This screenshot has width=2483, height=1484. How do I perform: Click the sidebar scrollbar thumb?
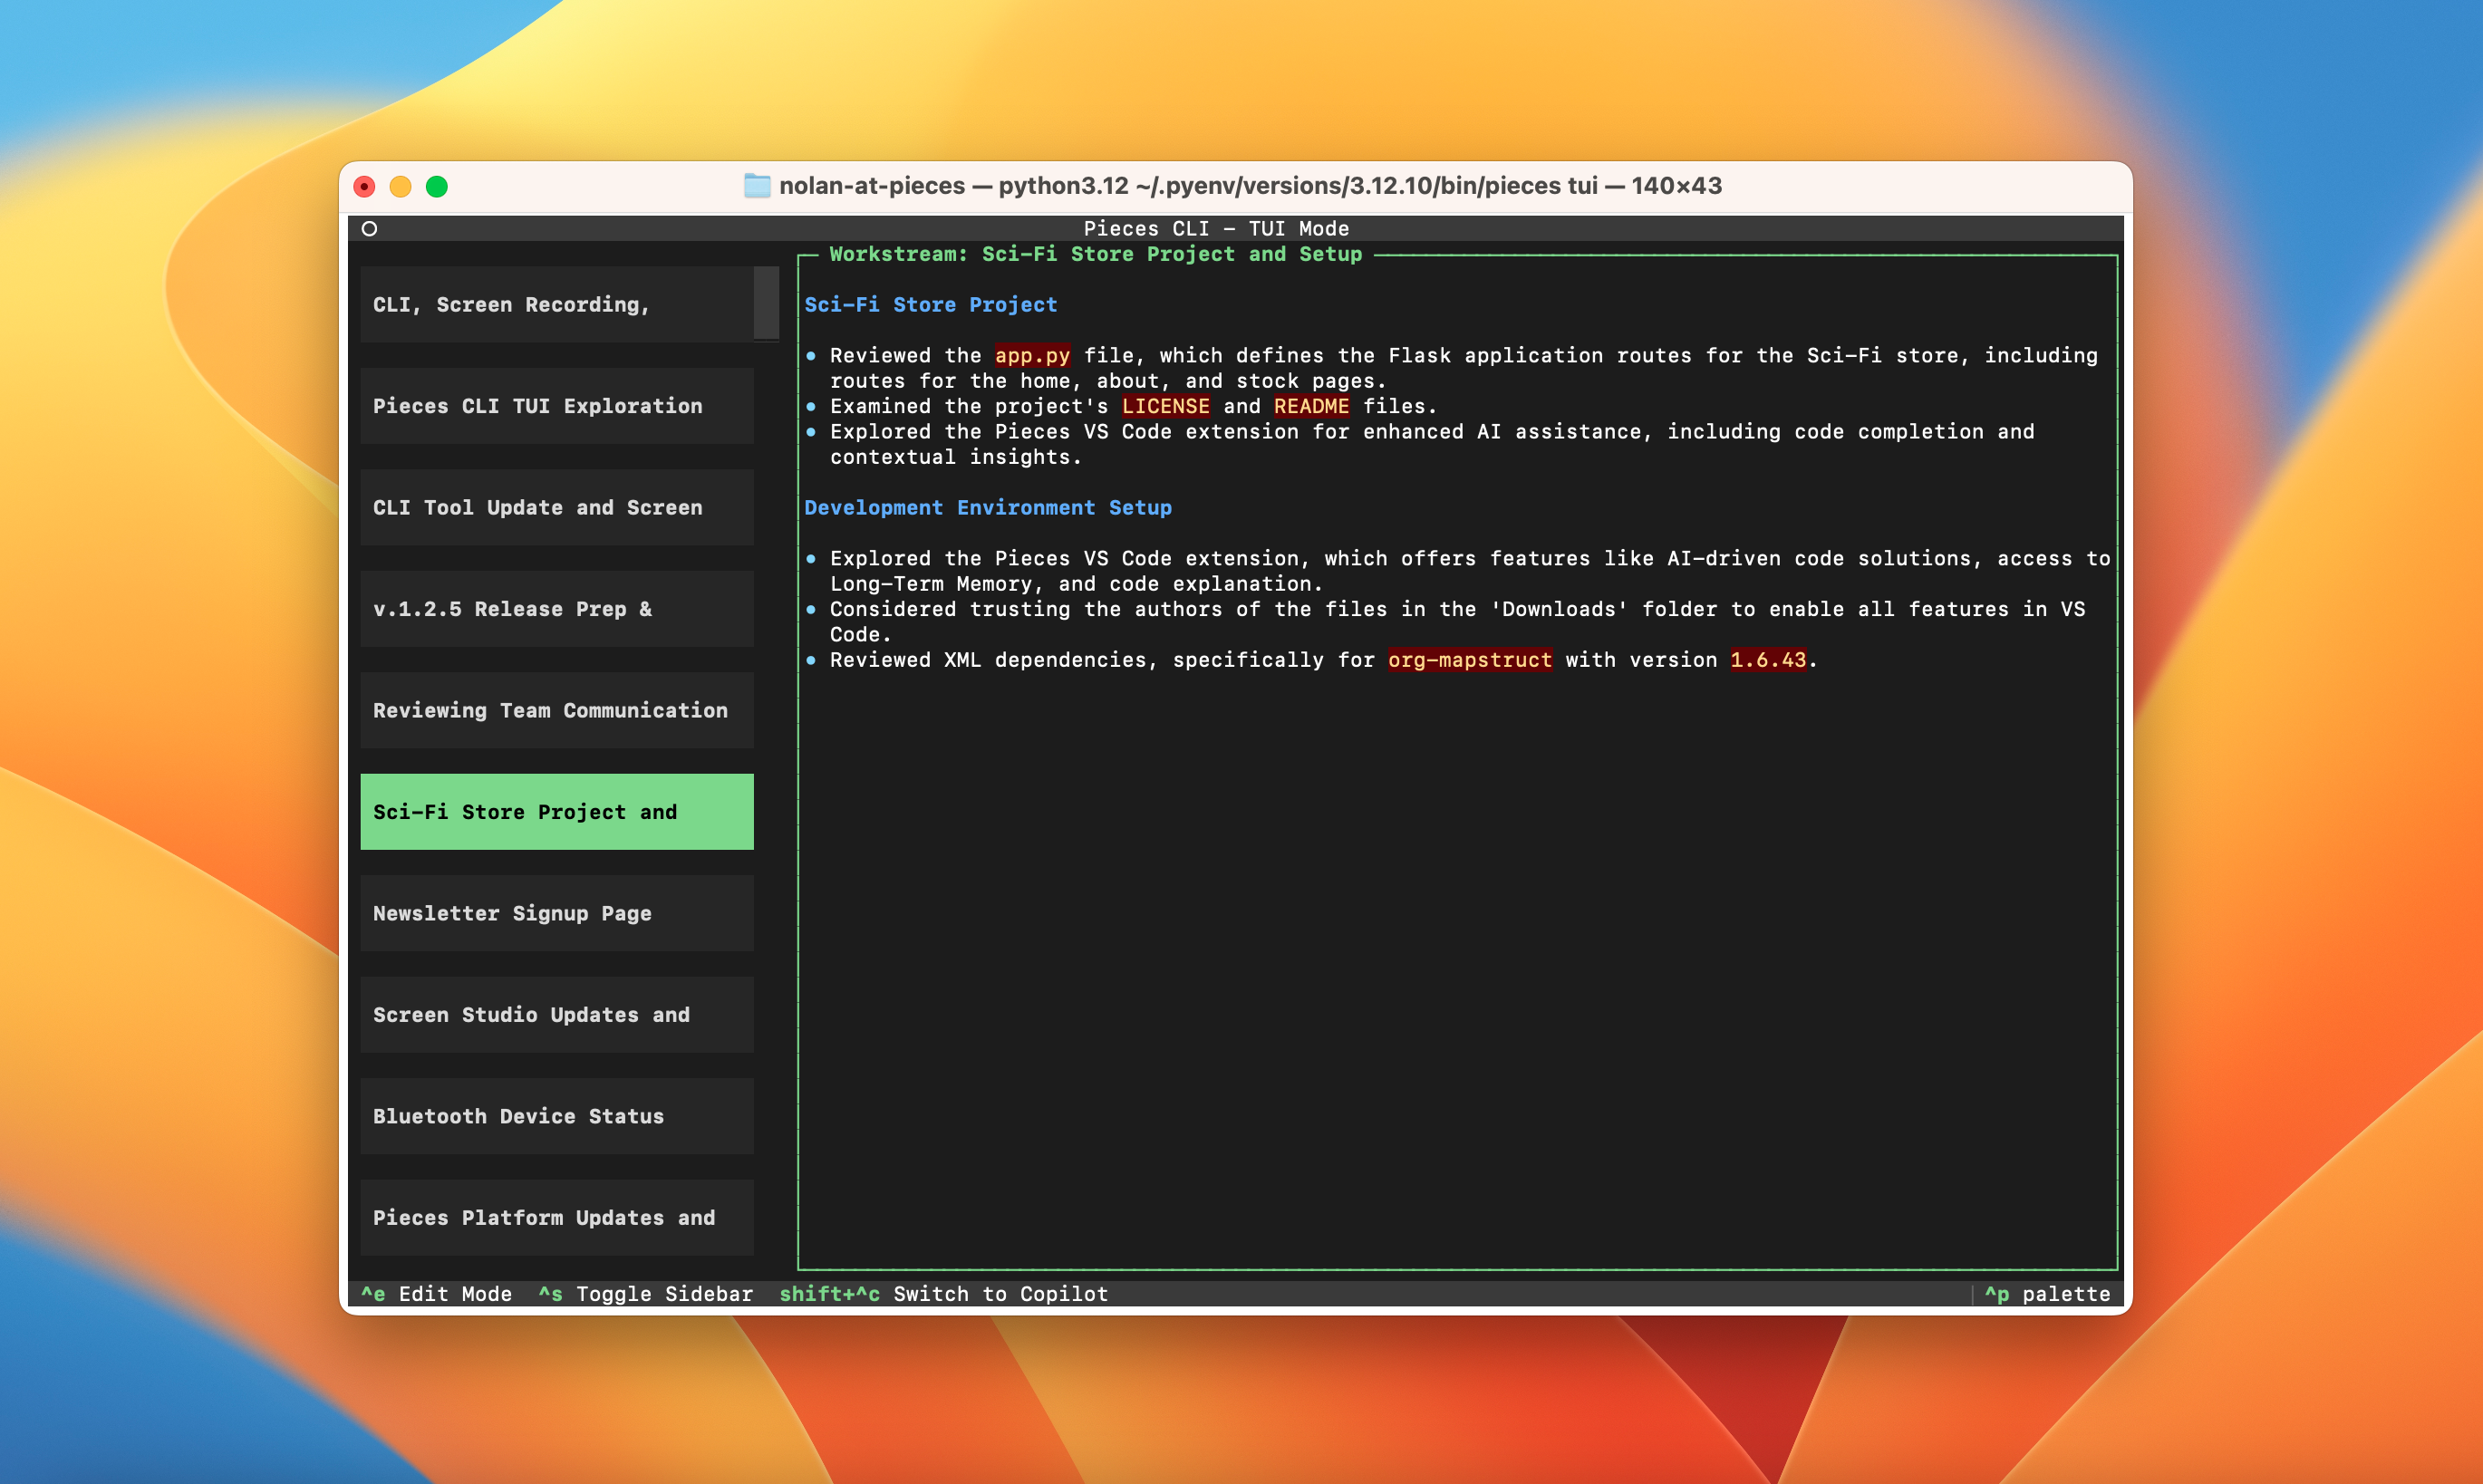766,303
